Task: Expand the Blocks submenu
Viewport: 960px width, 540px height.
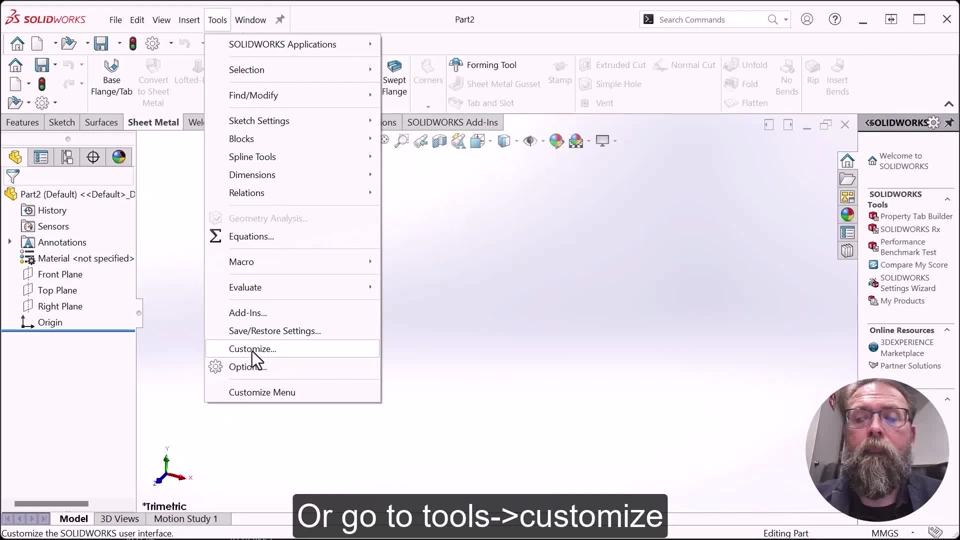Action: coord(292,138)
